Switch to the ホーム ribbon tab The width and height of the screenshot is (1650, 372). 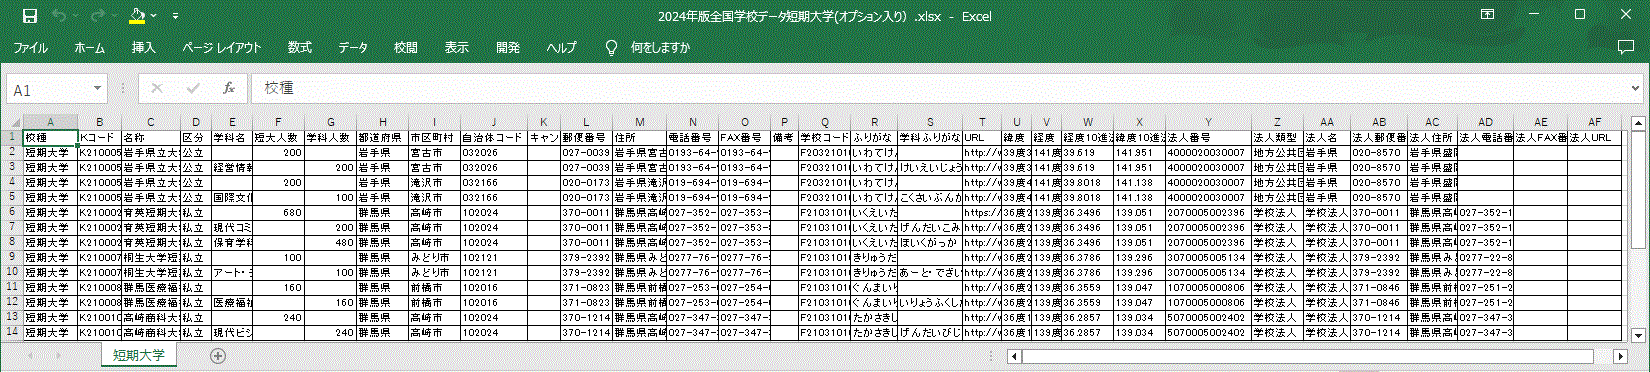pyautogui.click(x=89, y=47)
